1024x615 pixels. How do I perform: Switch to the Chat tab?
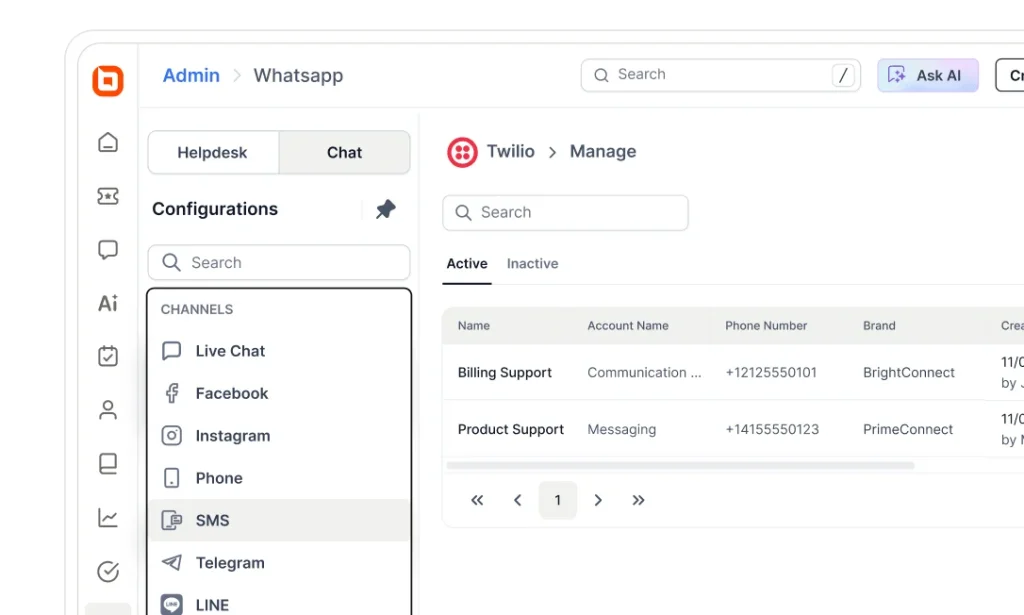click(x=344, y=153)
